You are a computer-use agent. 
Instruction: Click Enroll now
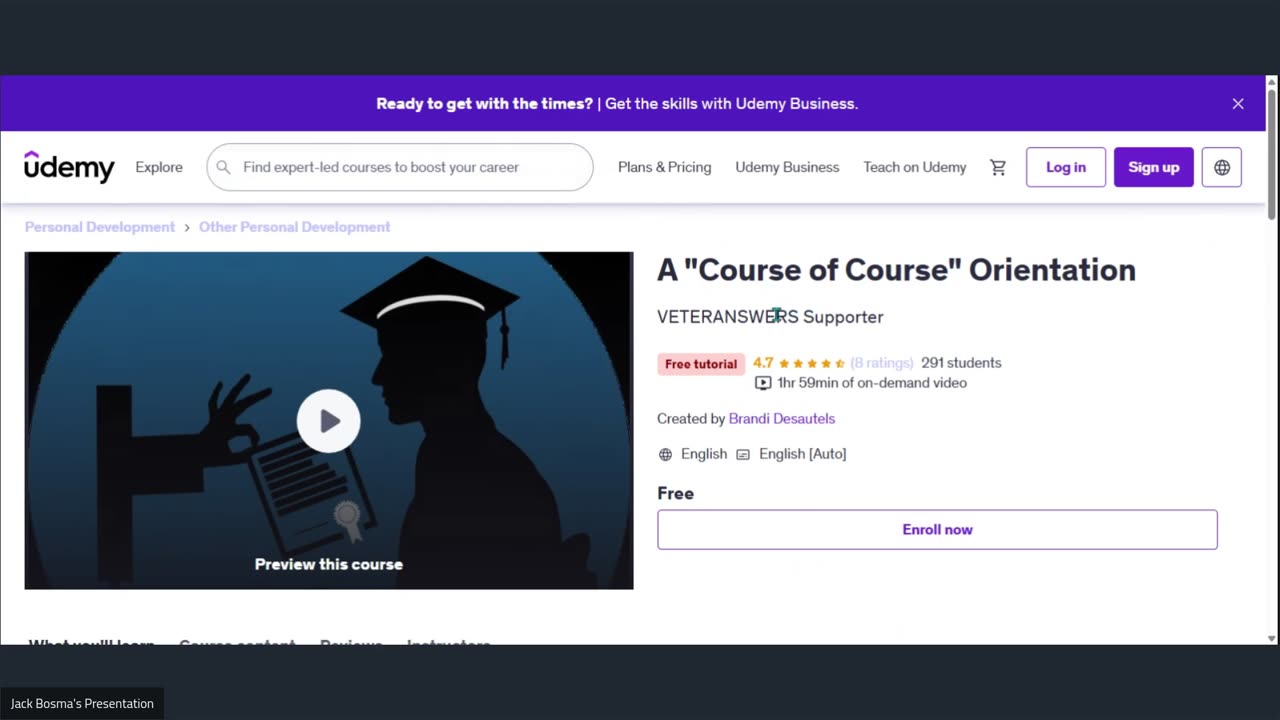[937, 530]
